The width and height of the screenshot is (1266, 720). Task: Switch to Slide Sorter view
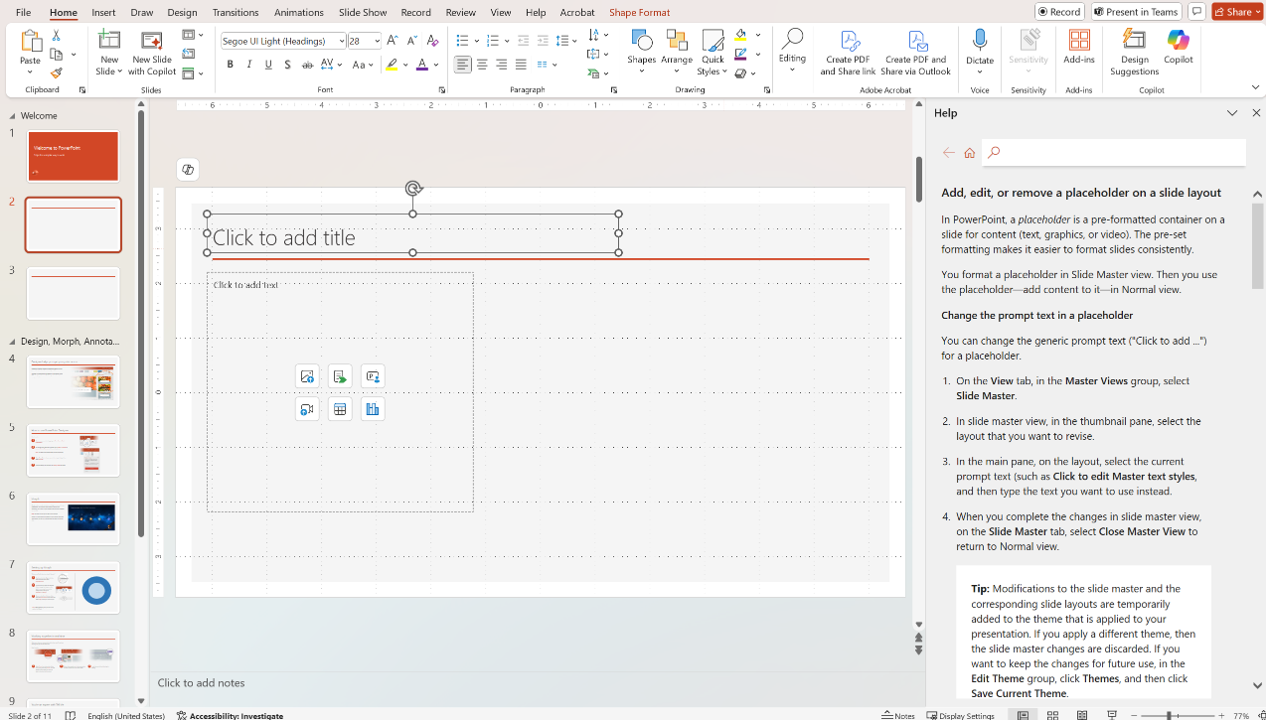pyautogui.click(x=1052, y=715)
